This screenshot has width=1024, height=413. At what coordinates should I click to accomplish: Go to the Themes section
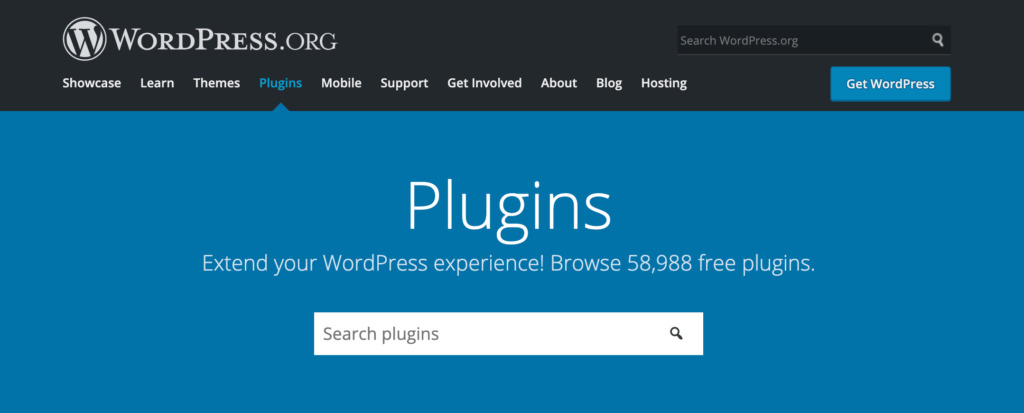(216, 83)
